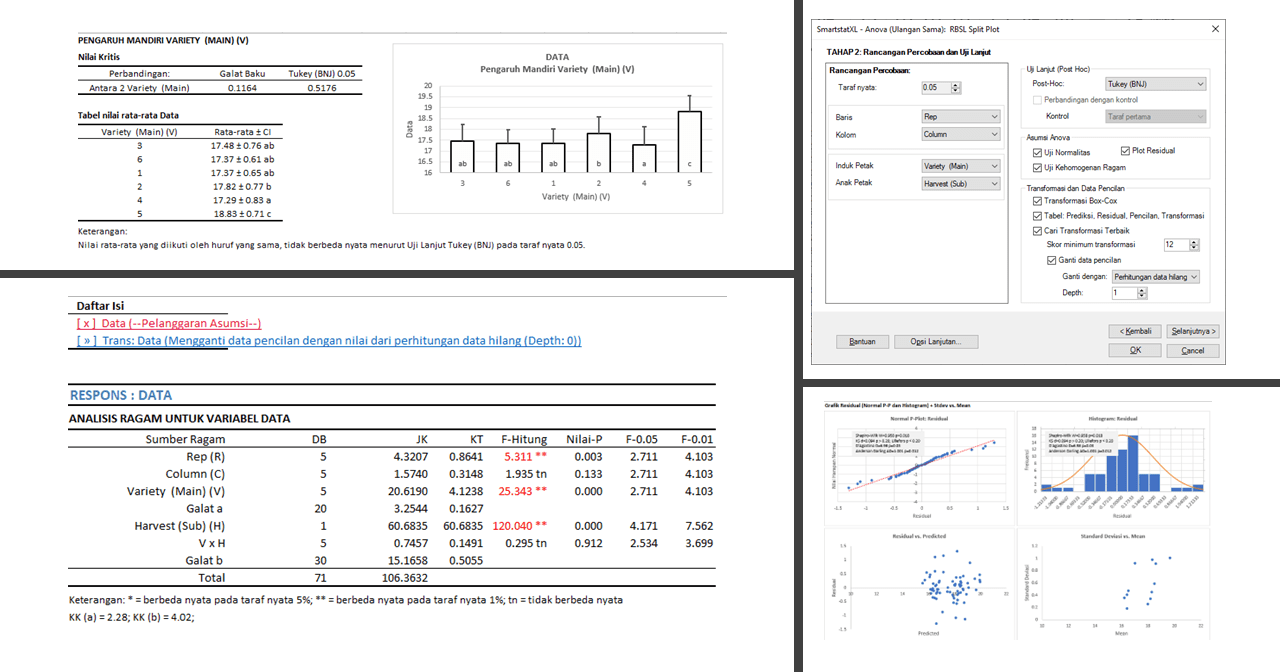Disable Tabel: Prediksi, Residual, Pencilan, Transformasi

click(x=1036, y=215)
